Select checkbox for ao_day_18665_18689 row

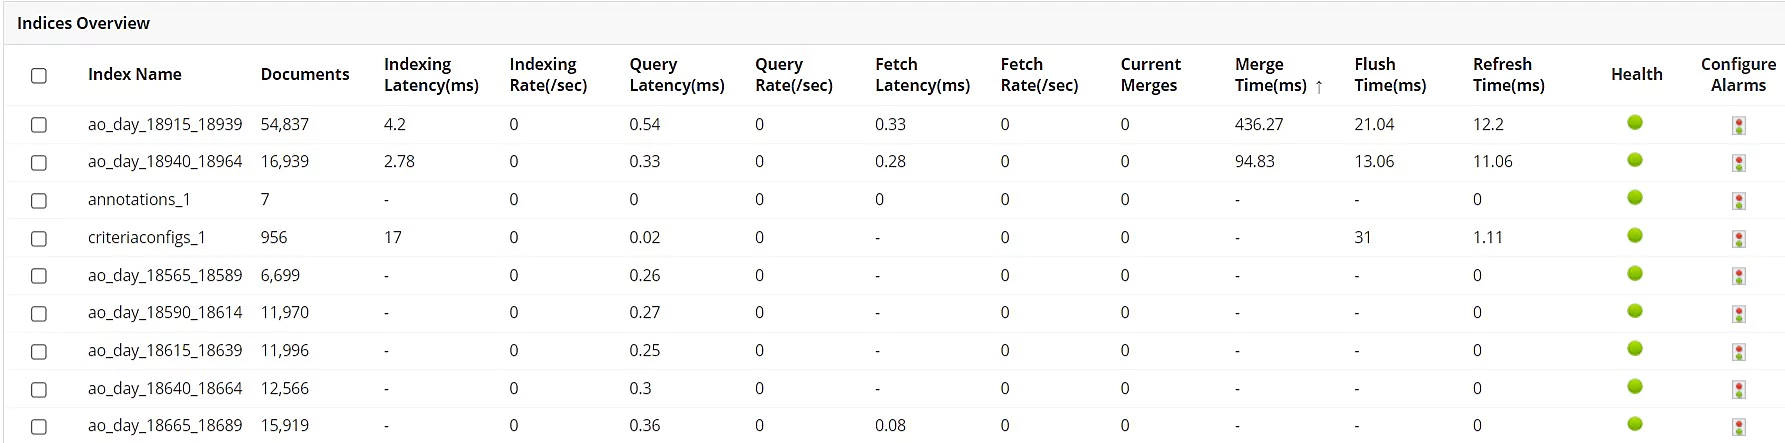[x=39, y=426]
